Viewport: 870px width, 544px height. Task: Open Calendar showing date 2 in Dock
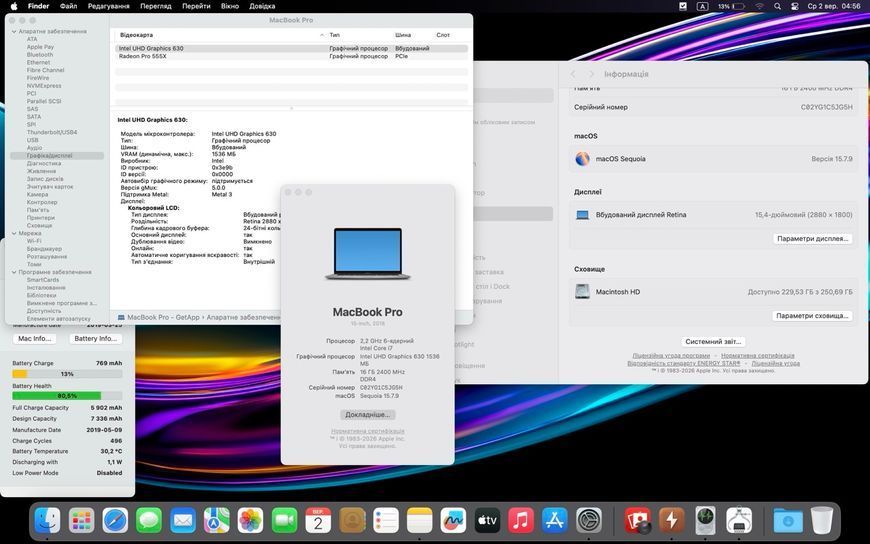[318, 520]
